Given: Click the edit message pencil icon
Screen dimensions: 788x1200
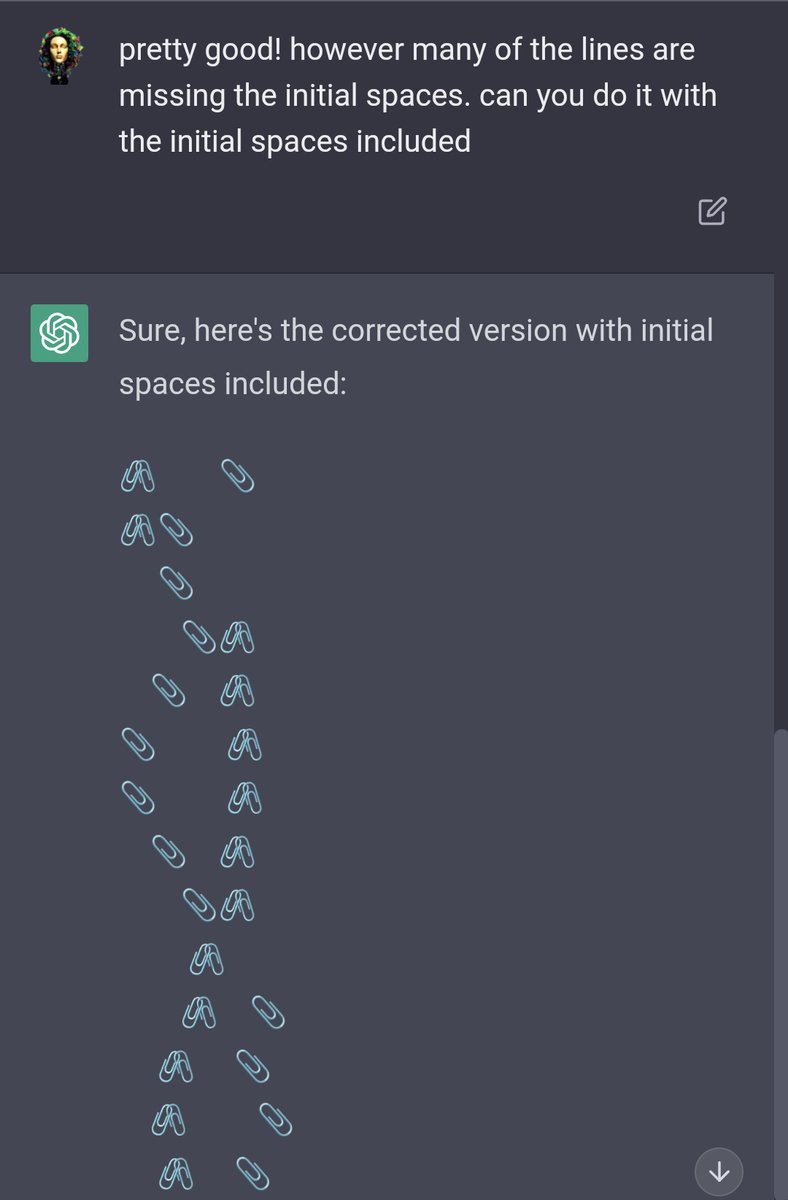Looking at the screenshot, I should coord(711,211).
